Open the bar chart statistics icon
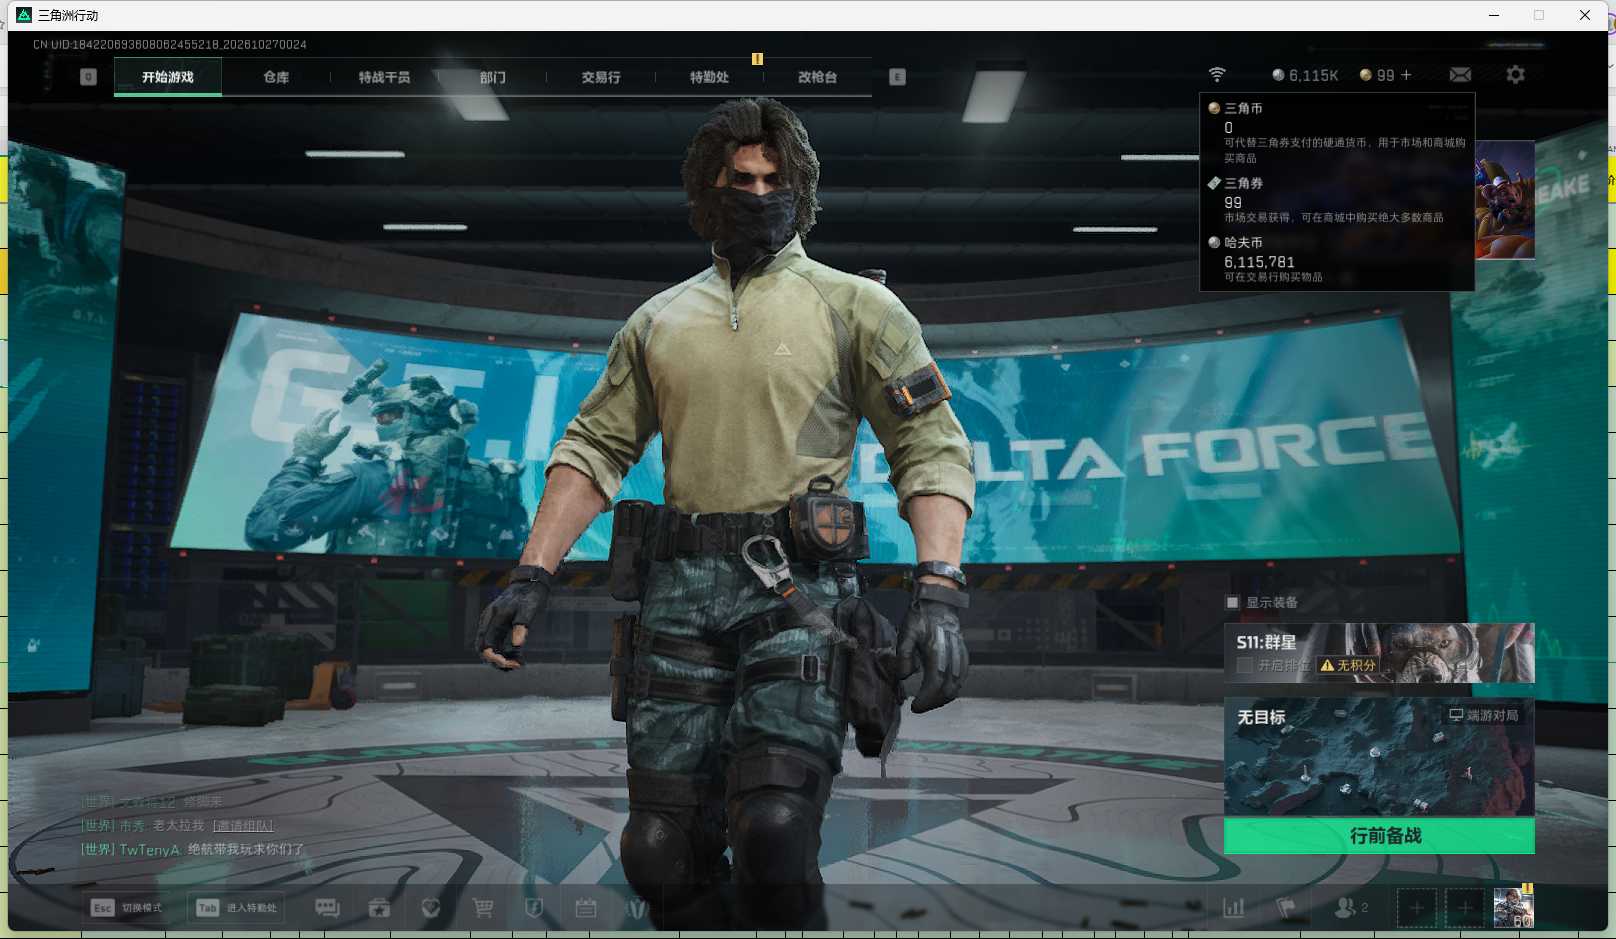Viewport: 1616px width, 939px height. click(x=1234, y=908)
